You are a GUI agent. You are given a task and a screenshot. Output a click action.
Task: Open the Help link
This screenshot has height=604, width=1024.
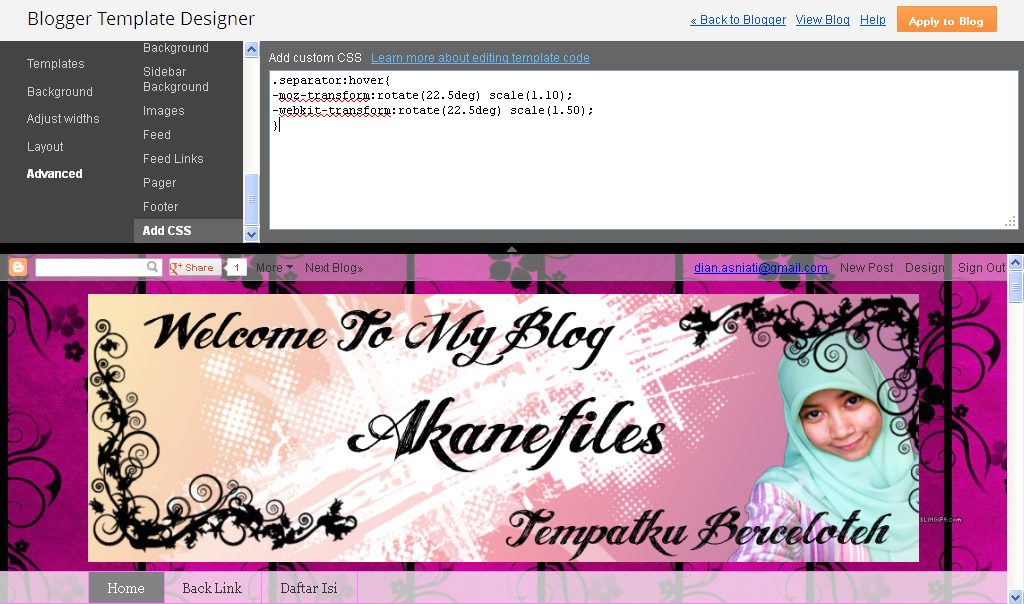point(872,20)
